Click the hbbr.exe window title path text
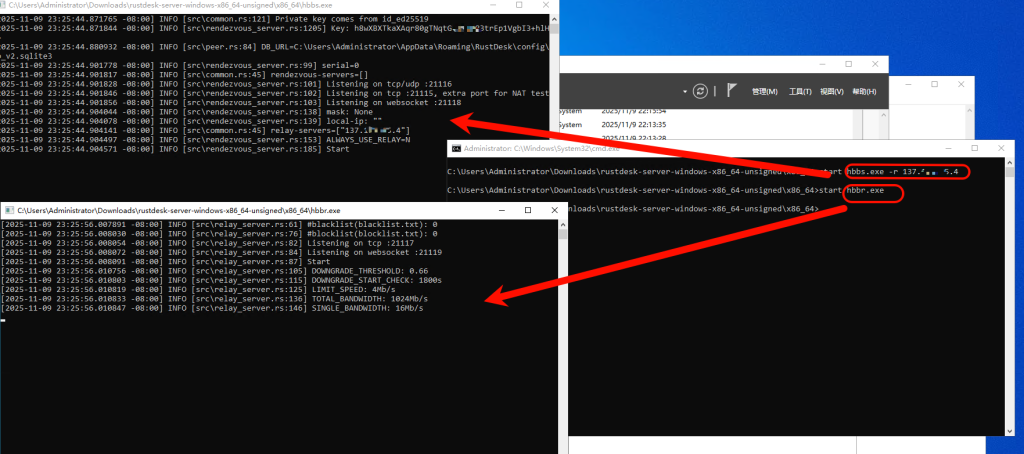This screenshot has width=1024, height=454. [179, 211]
